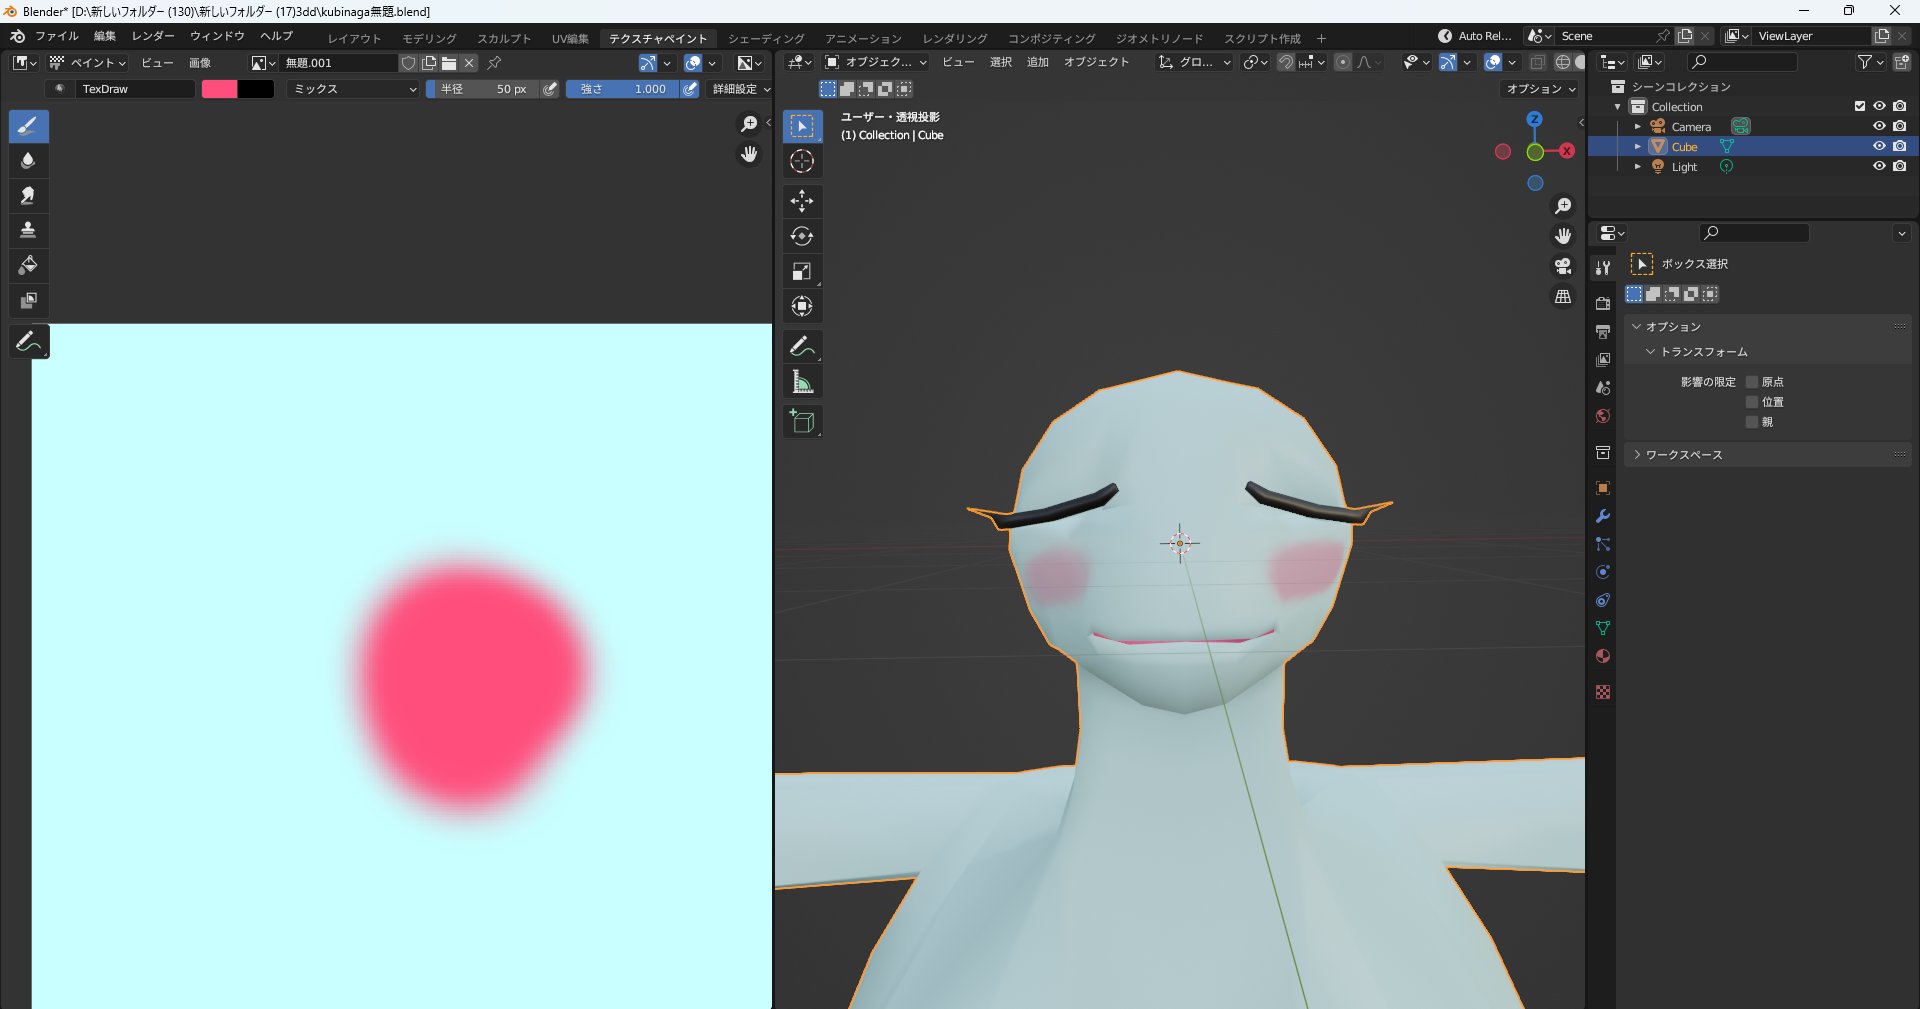Click the Add Cube tool icon

[802, 422]
